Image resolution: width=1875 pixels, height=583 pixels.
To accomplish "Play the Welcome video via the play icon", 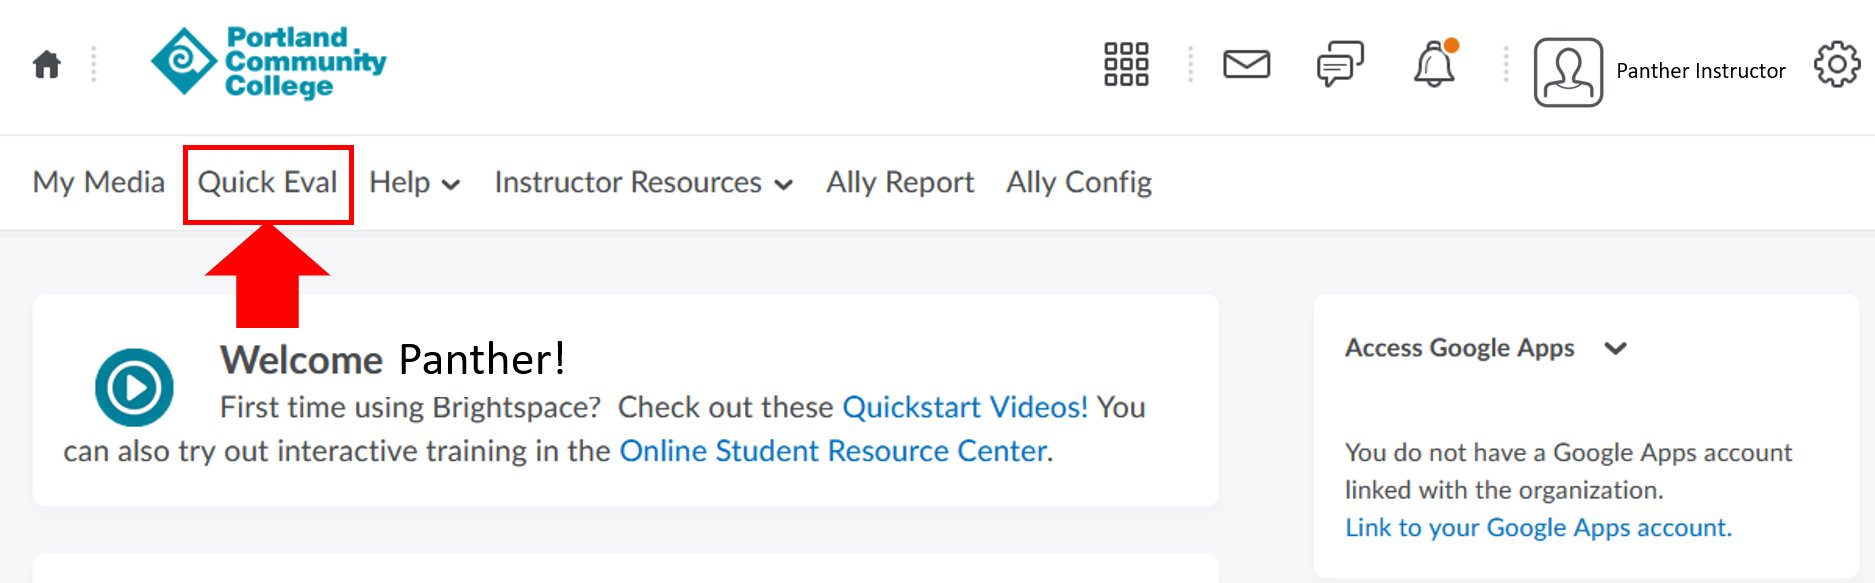I will click(x=134, y=387).
